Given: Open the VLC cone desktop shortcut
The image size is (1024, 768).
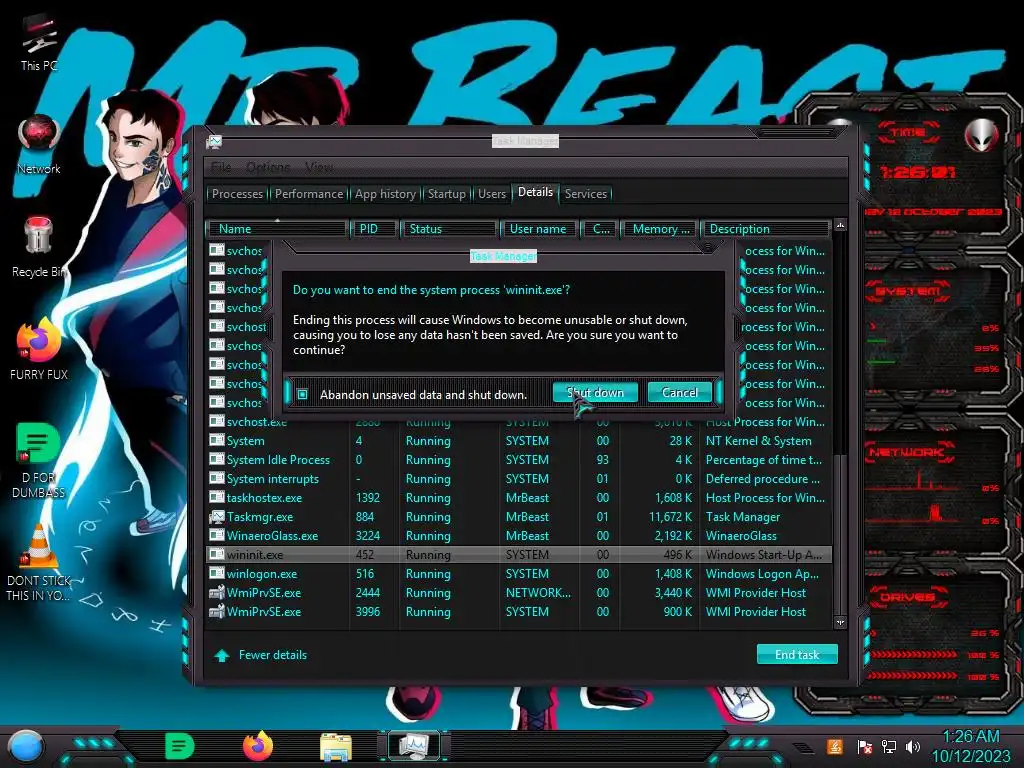Looking at the screenshot, I should 39,562.
